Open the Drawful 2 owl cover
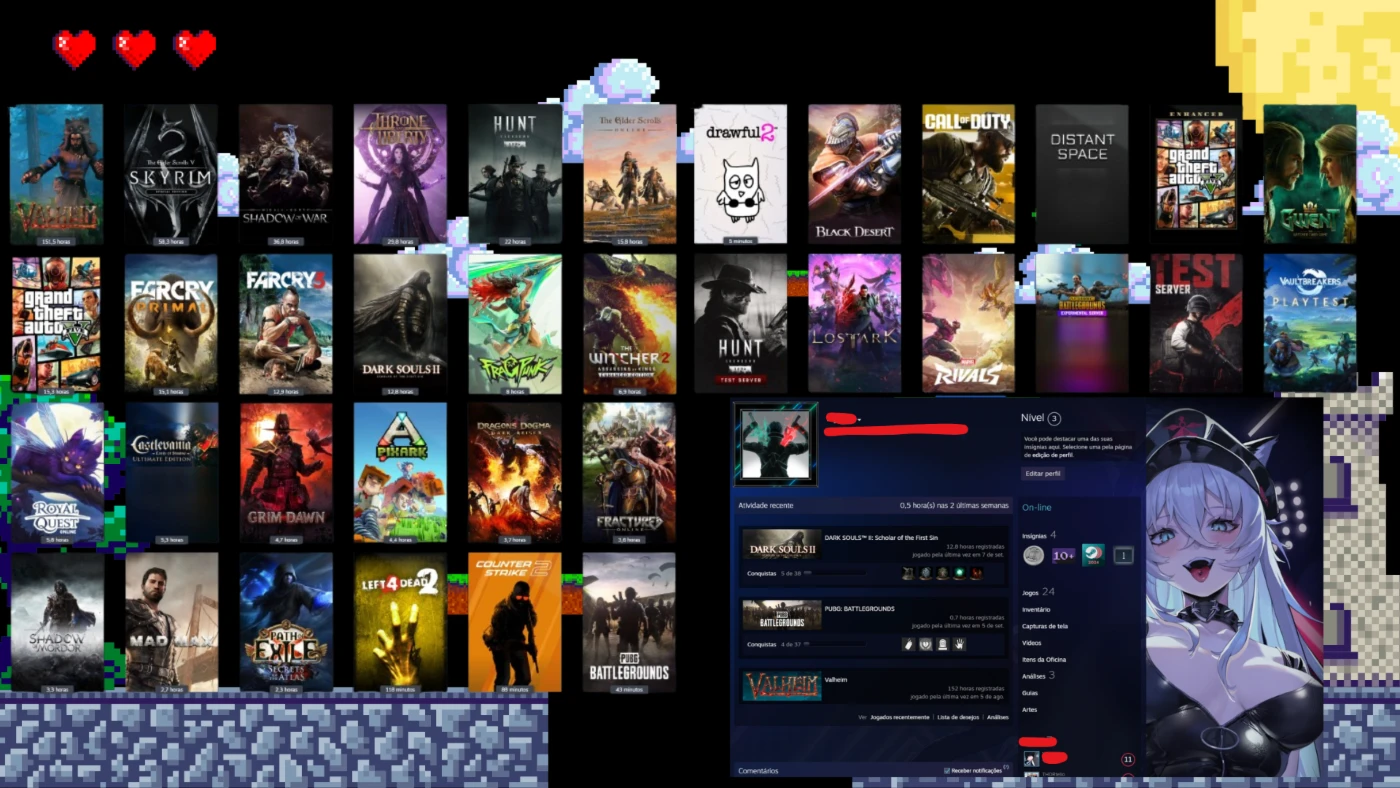Viewport: 1400px width, 788px height. [740, 174]
